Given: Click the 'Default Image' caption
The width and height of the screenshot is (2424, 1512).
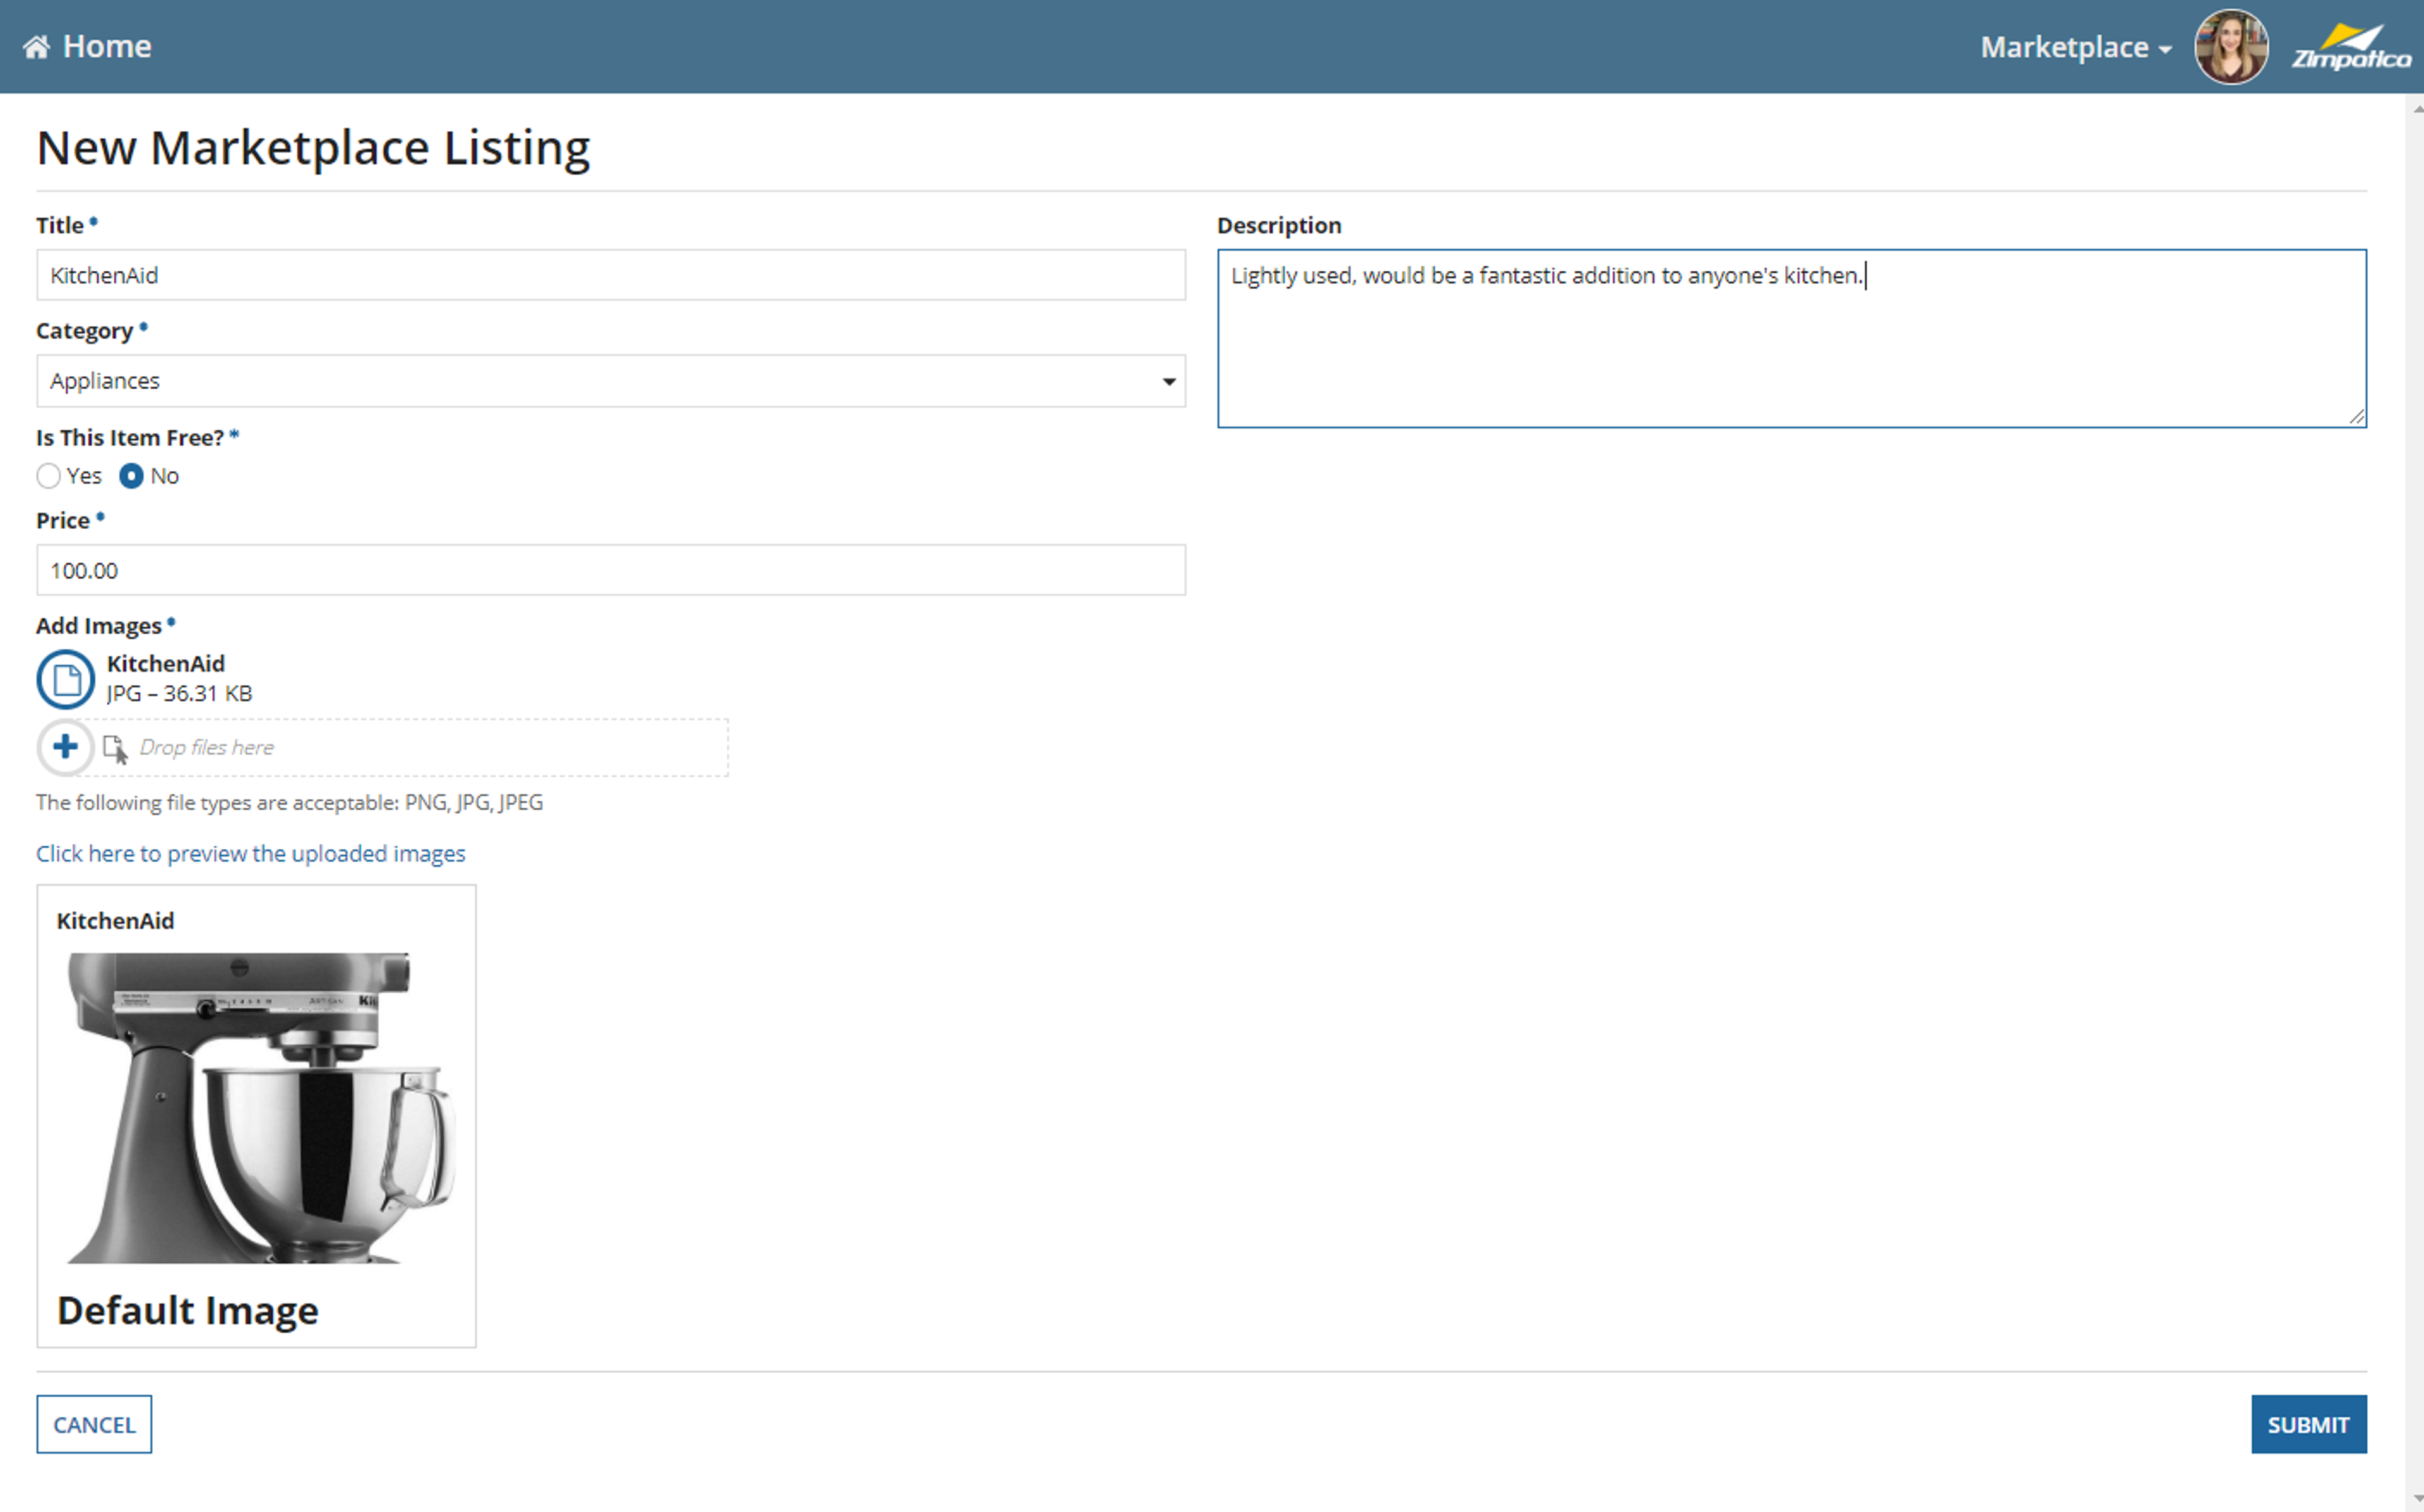Looking at the screenshot, I should [x=188, y=1310].
